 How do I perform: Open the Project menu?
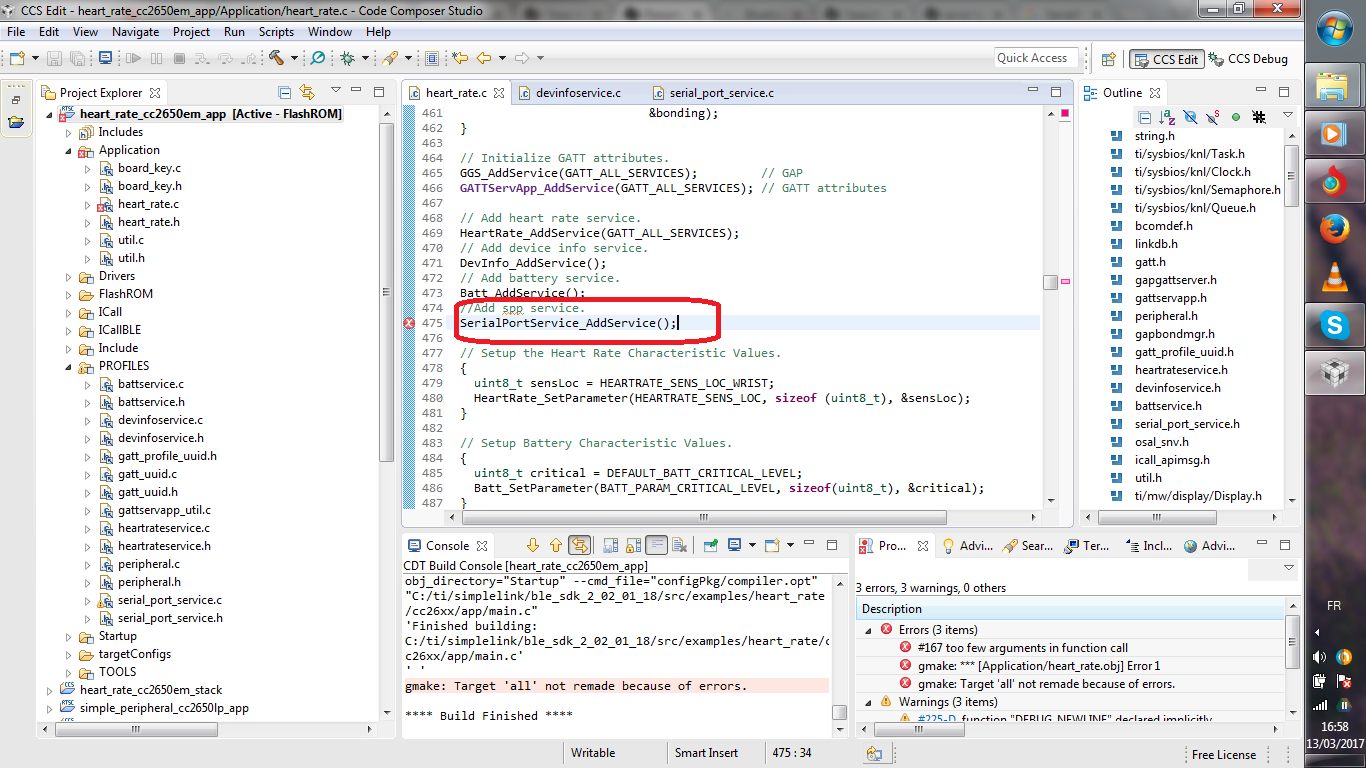pyautogui.click(x=191, y=31)
